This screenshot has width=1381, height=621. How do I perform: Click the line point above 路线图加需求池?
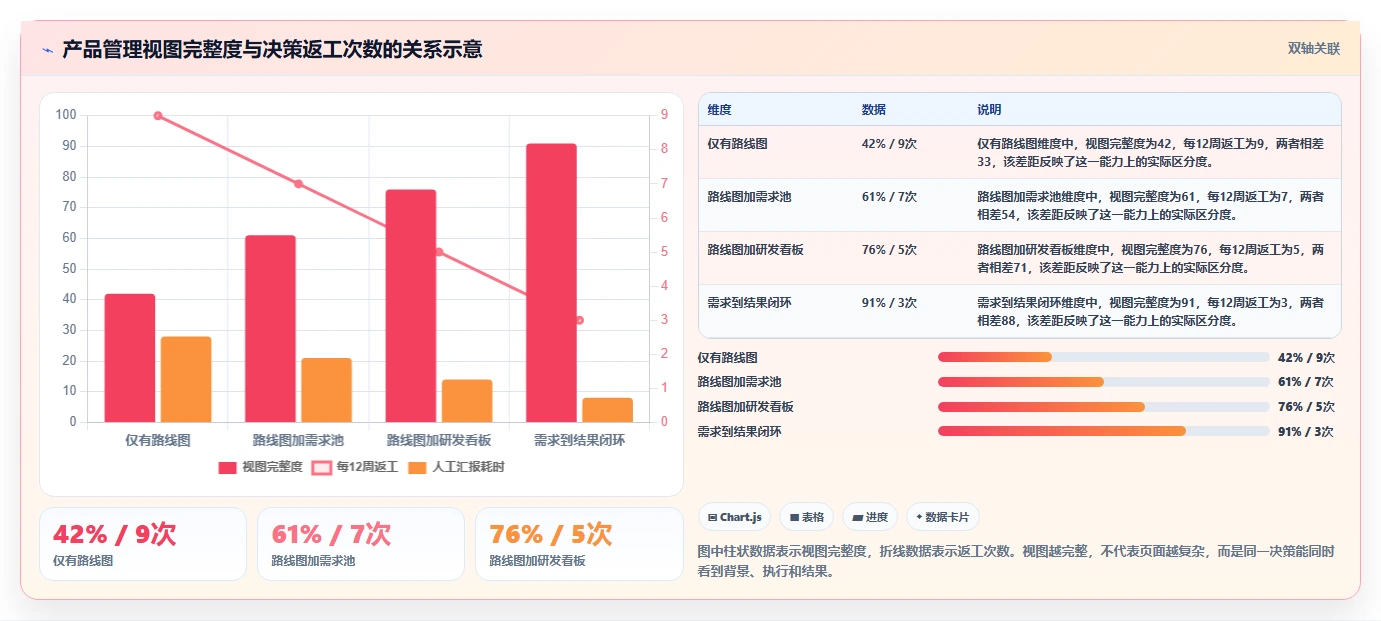tap(298, 184)
